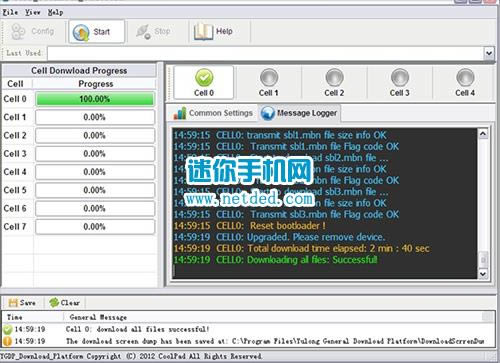The image size is (500, 363).
Task: Click the Cell 5 0.00% progress bar
Action: click(x=95, y=190)
